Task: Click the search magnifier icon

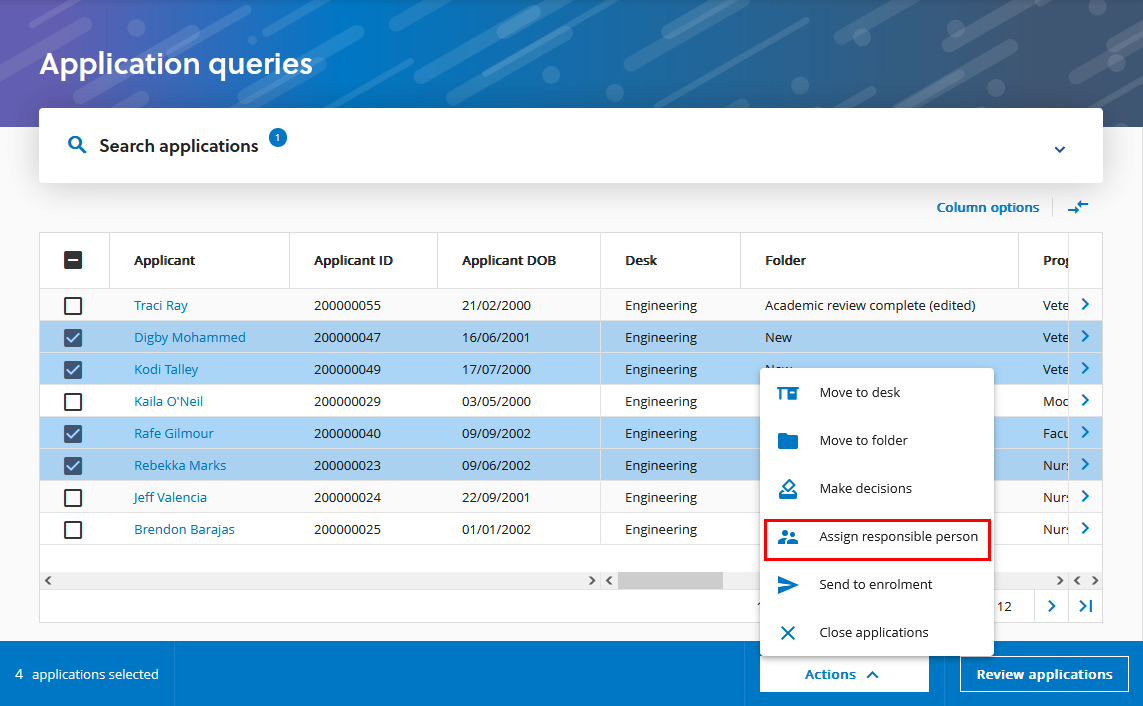Action: coord(77,144)
